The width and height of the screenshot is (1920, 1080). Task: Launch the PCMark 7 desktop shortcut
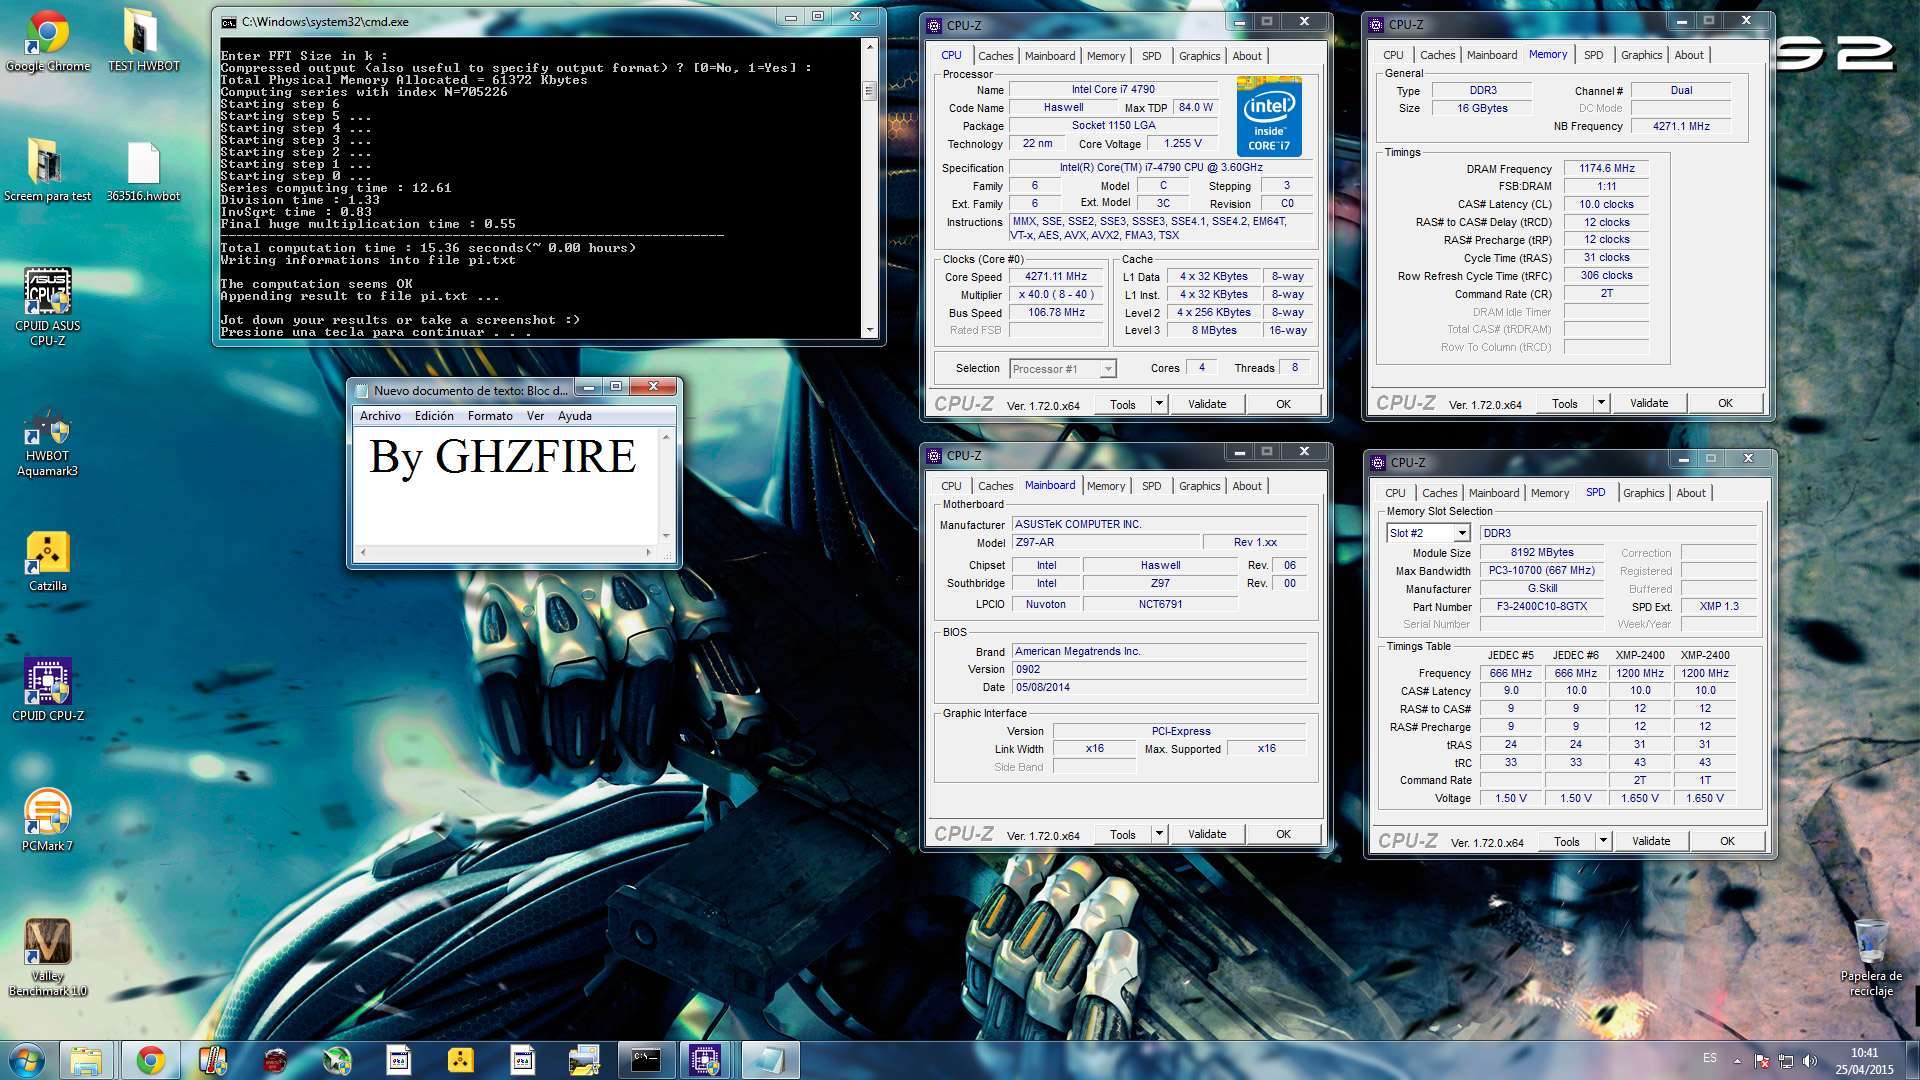[x=47, y=820]
